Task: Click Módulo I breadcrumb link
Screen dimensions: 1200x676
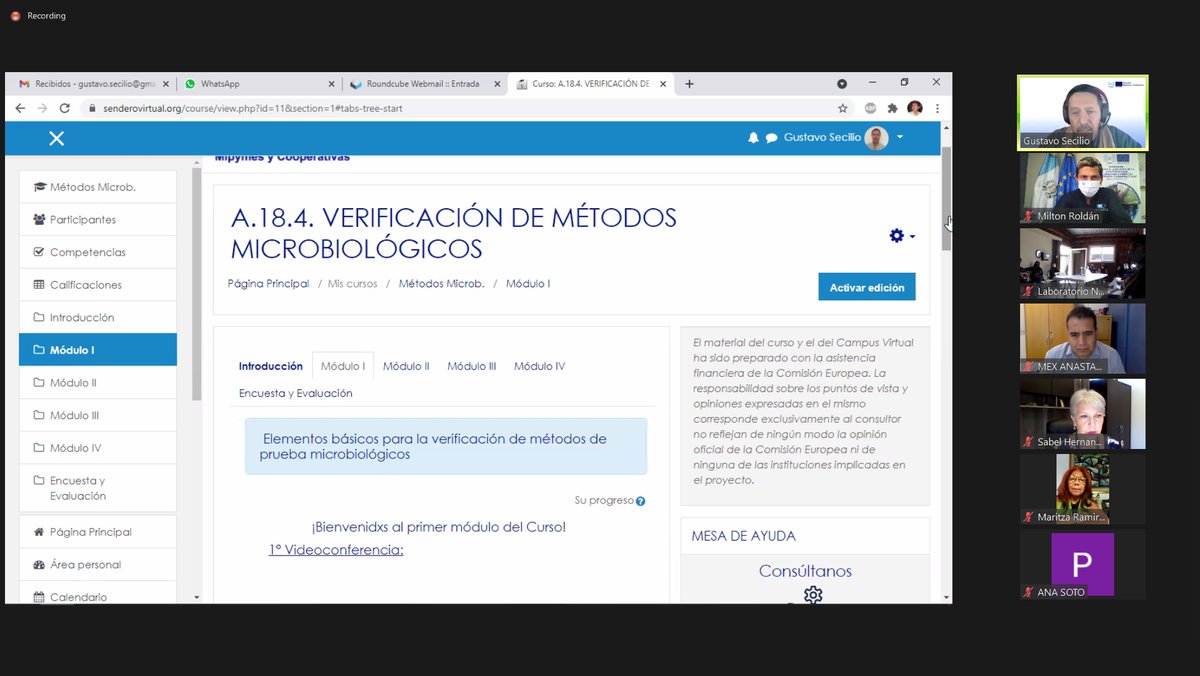Action: click(528, 284)
